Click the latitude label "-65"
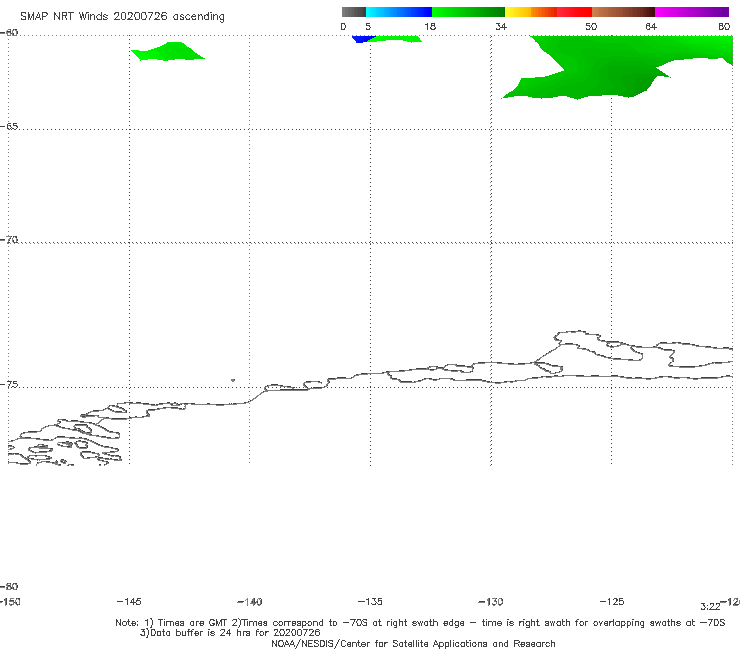 (x=9, y=127)
